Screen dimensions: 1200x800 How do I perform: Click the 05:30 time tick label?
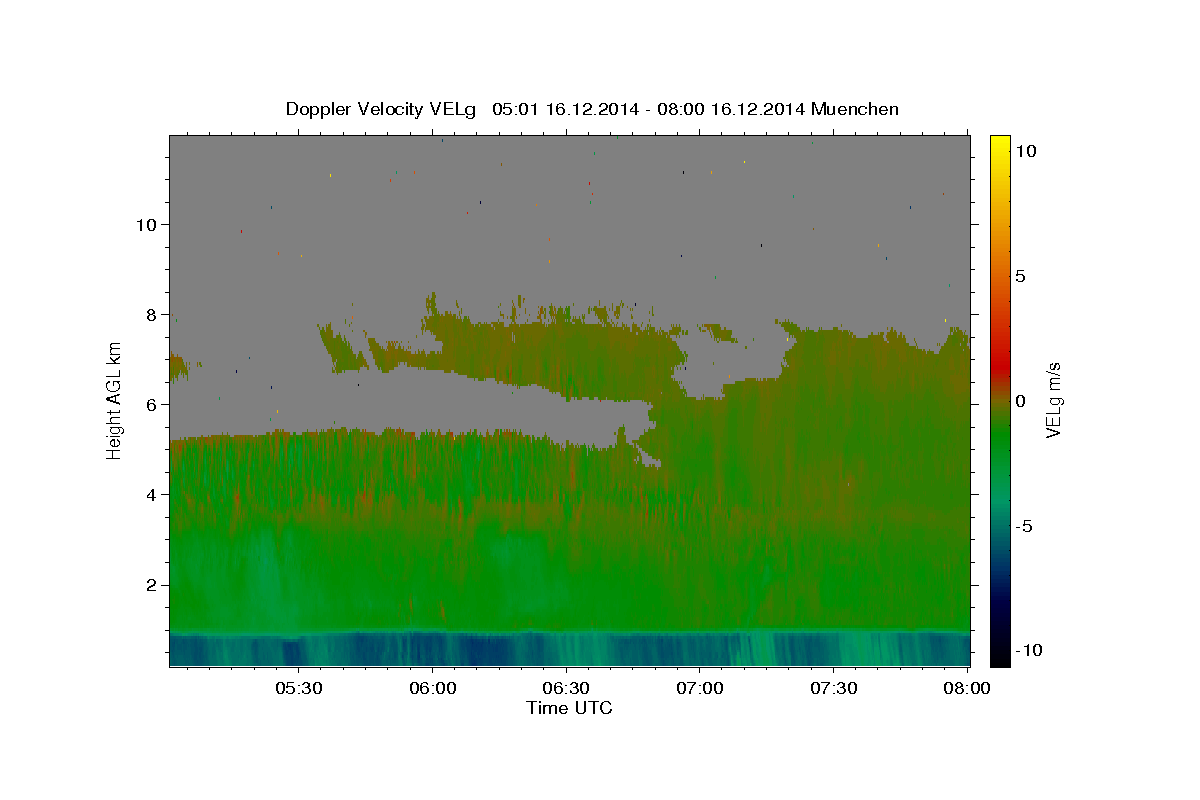[298, 688]
